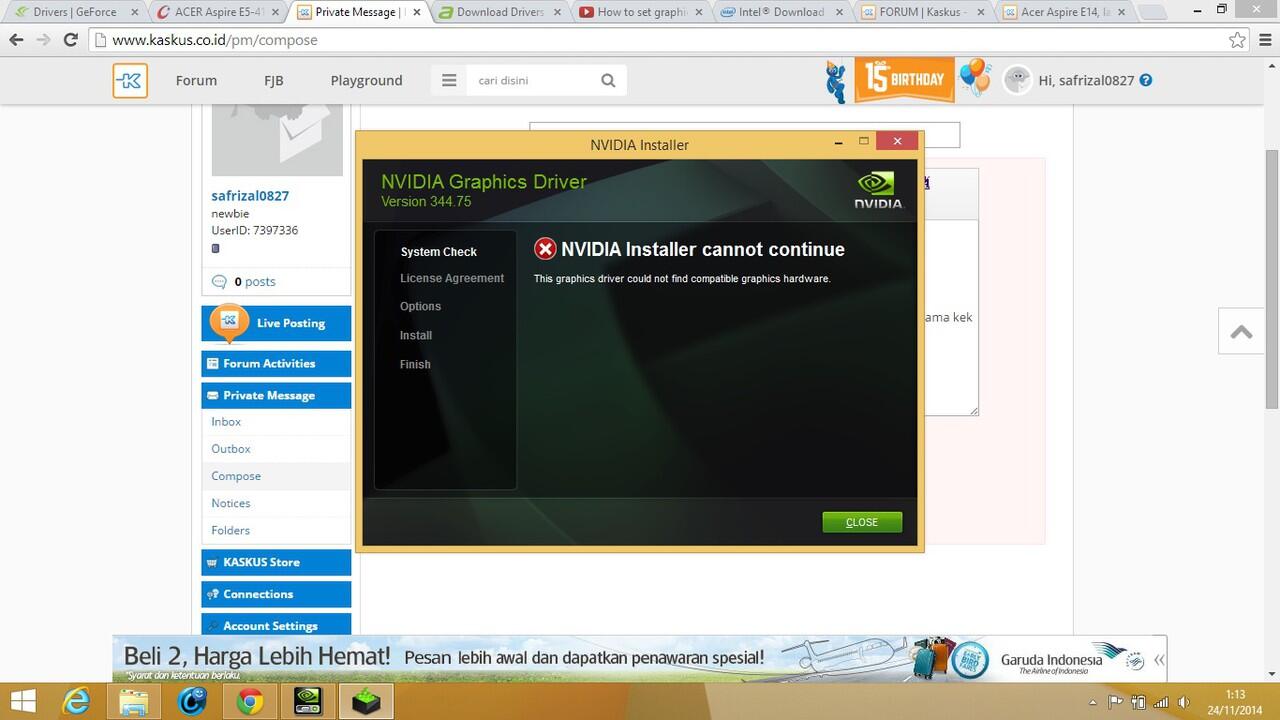Open the NVIDIA installer taskbar icon
The height and width of the screenshot is (720, 1280).
pos(366,702)
